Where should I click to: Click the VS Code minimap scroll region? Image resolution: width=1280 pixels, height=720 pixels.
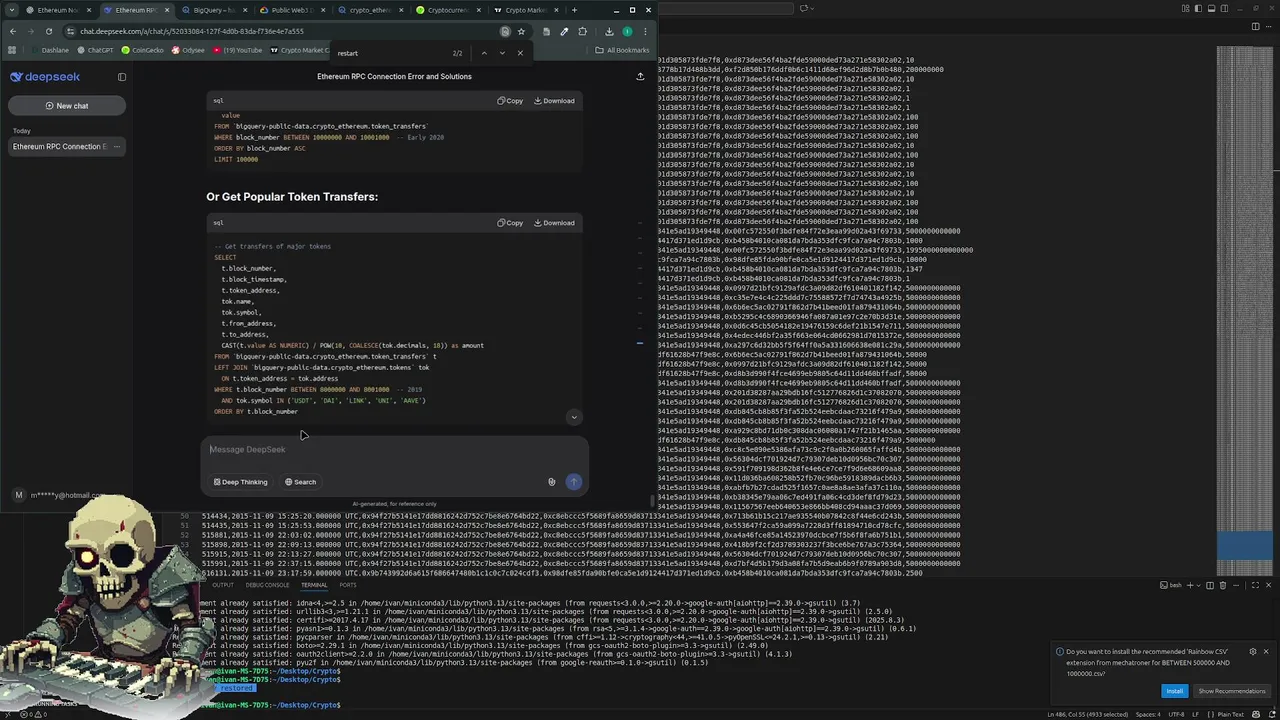[x=1244, y=310]
